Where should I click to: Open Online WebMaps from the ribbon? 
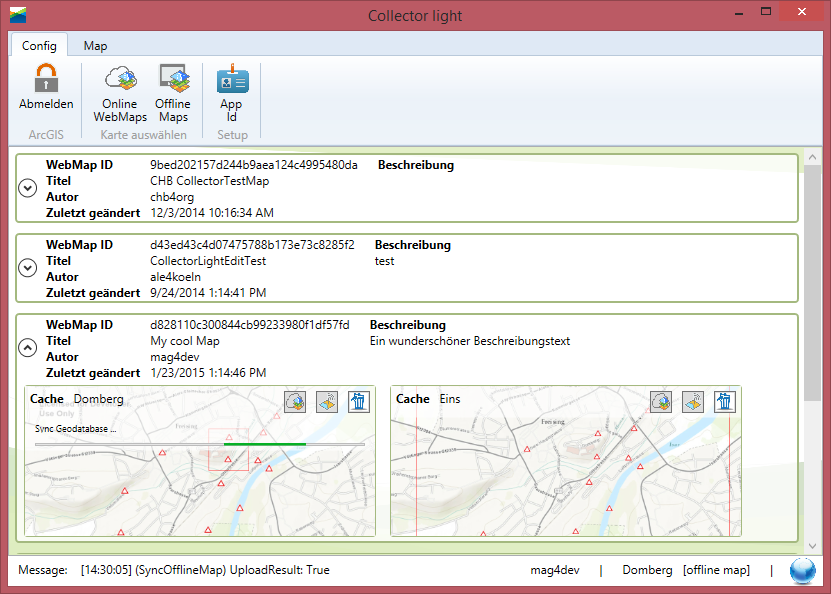[120, 94]
